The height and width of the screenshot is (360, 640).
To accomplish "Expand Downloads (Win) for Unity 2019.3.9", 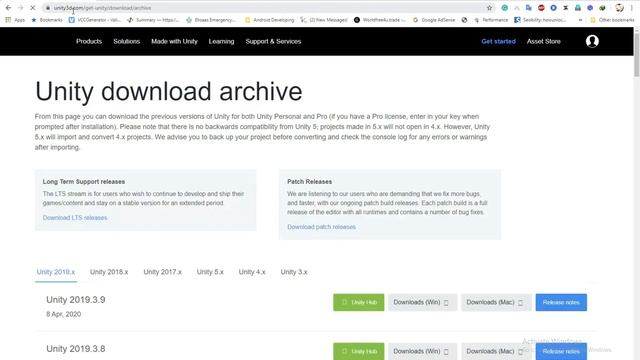I will pyautogui.click(x=422, y=302).
